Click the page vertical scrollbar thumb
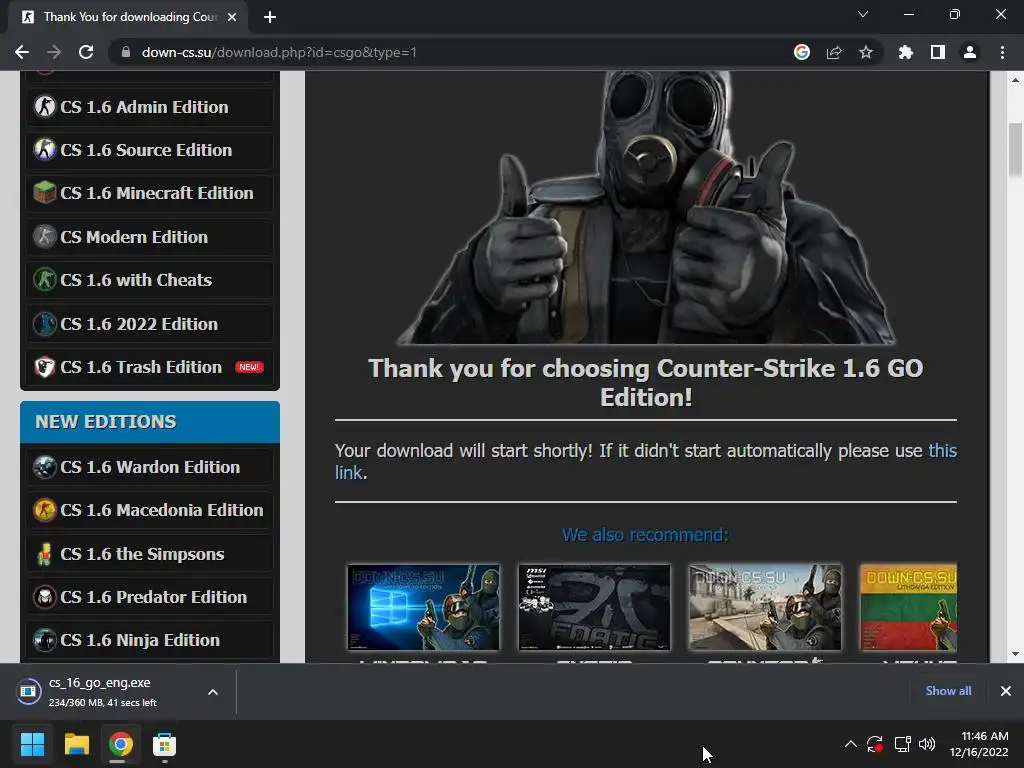This screenshot has width=1024, height=768. point(1015,149)
